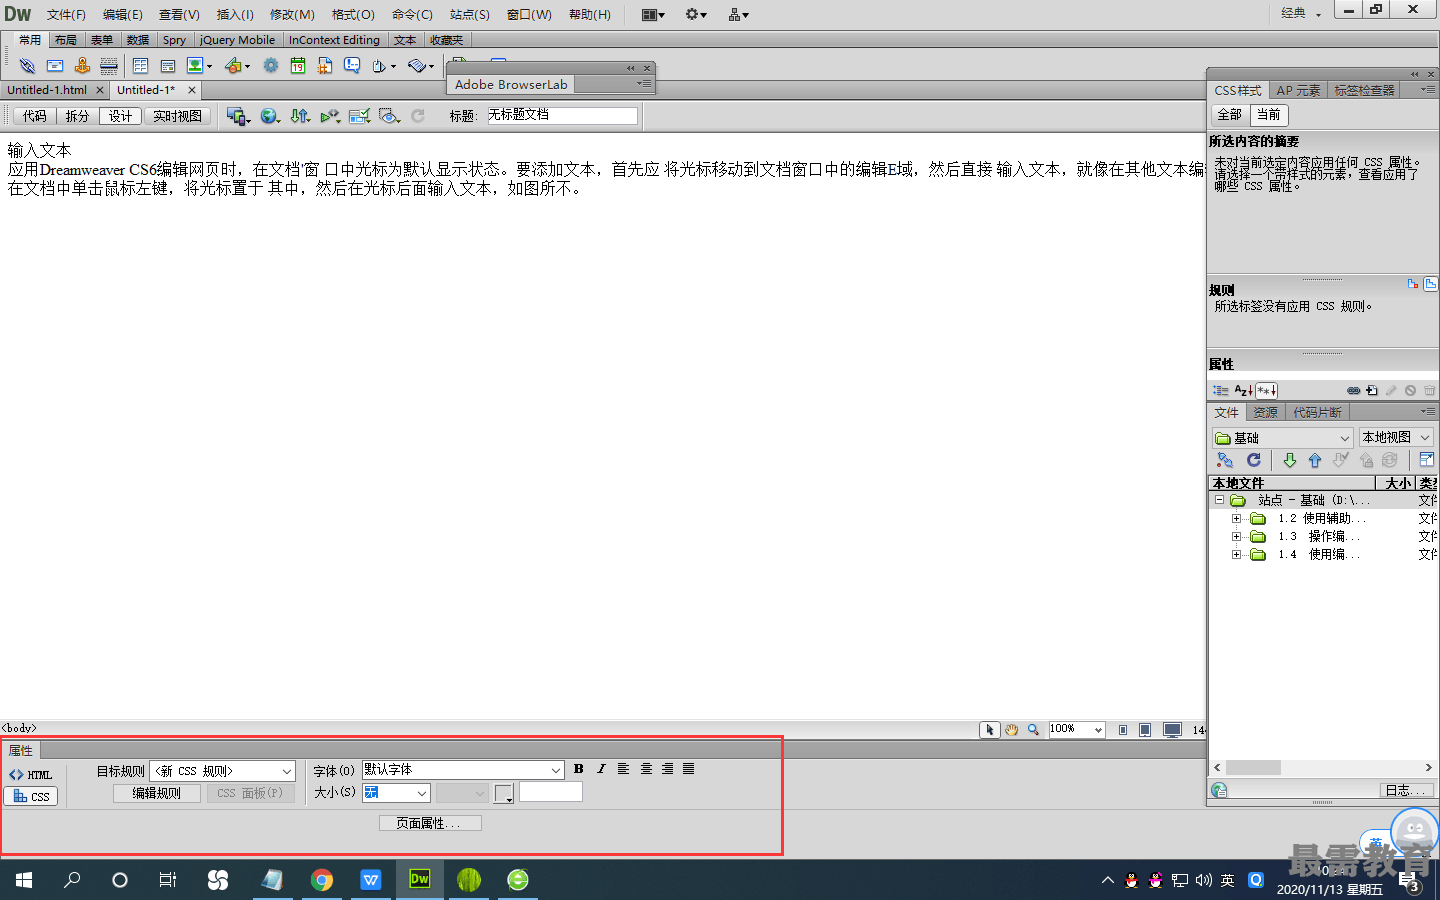1440x900 pixels.
Task: Click the 页面属性 button
Action: tap(429, 823)
